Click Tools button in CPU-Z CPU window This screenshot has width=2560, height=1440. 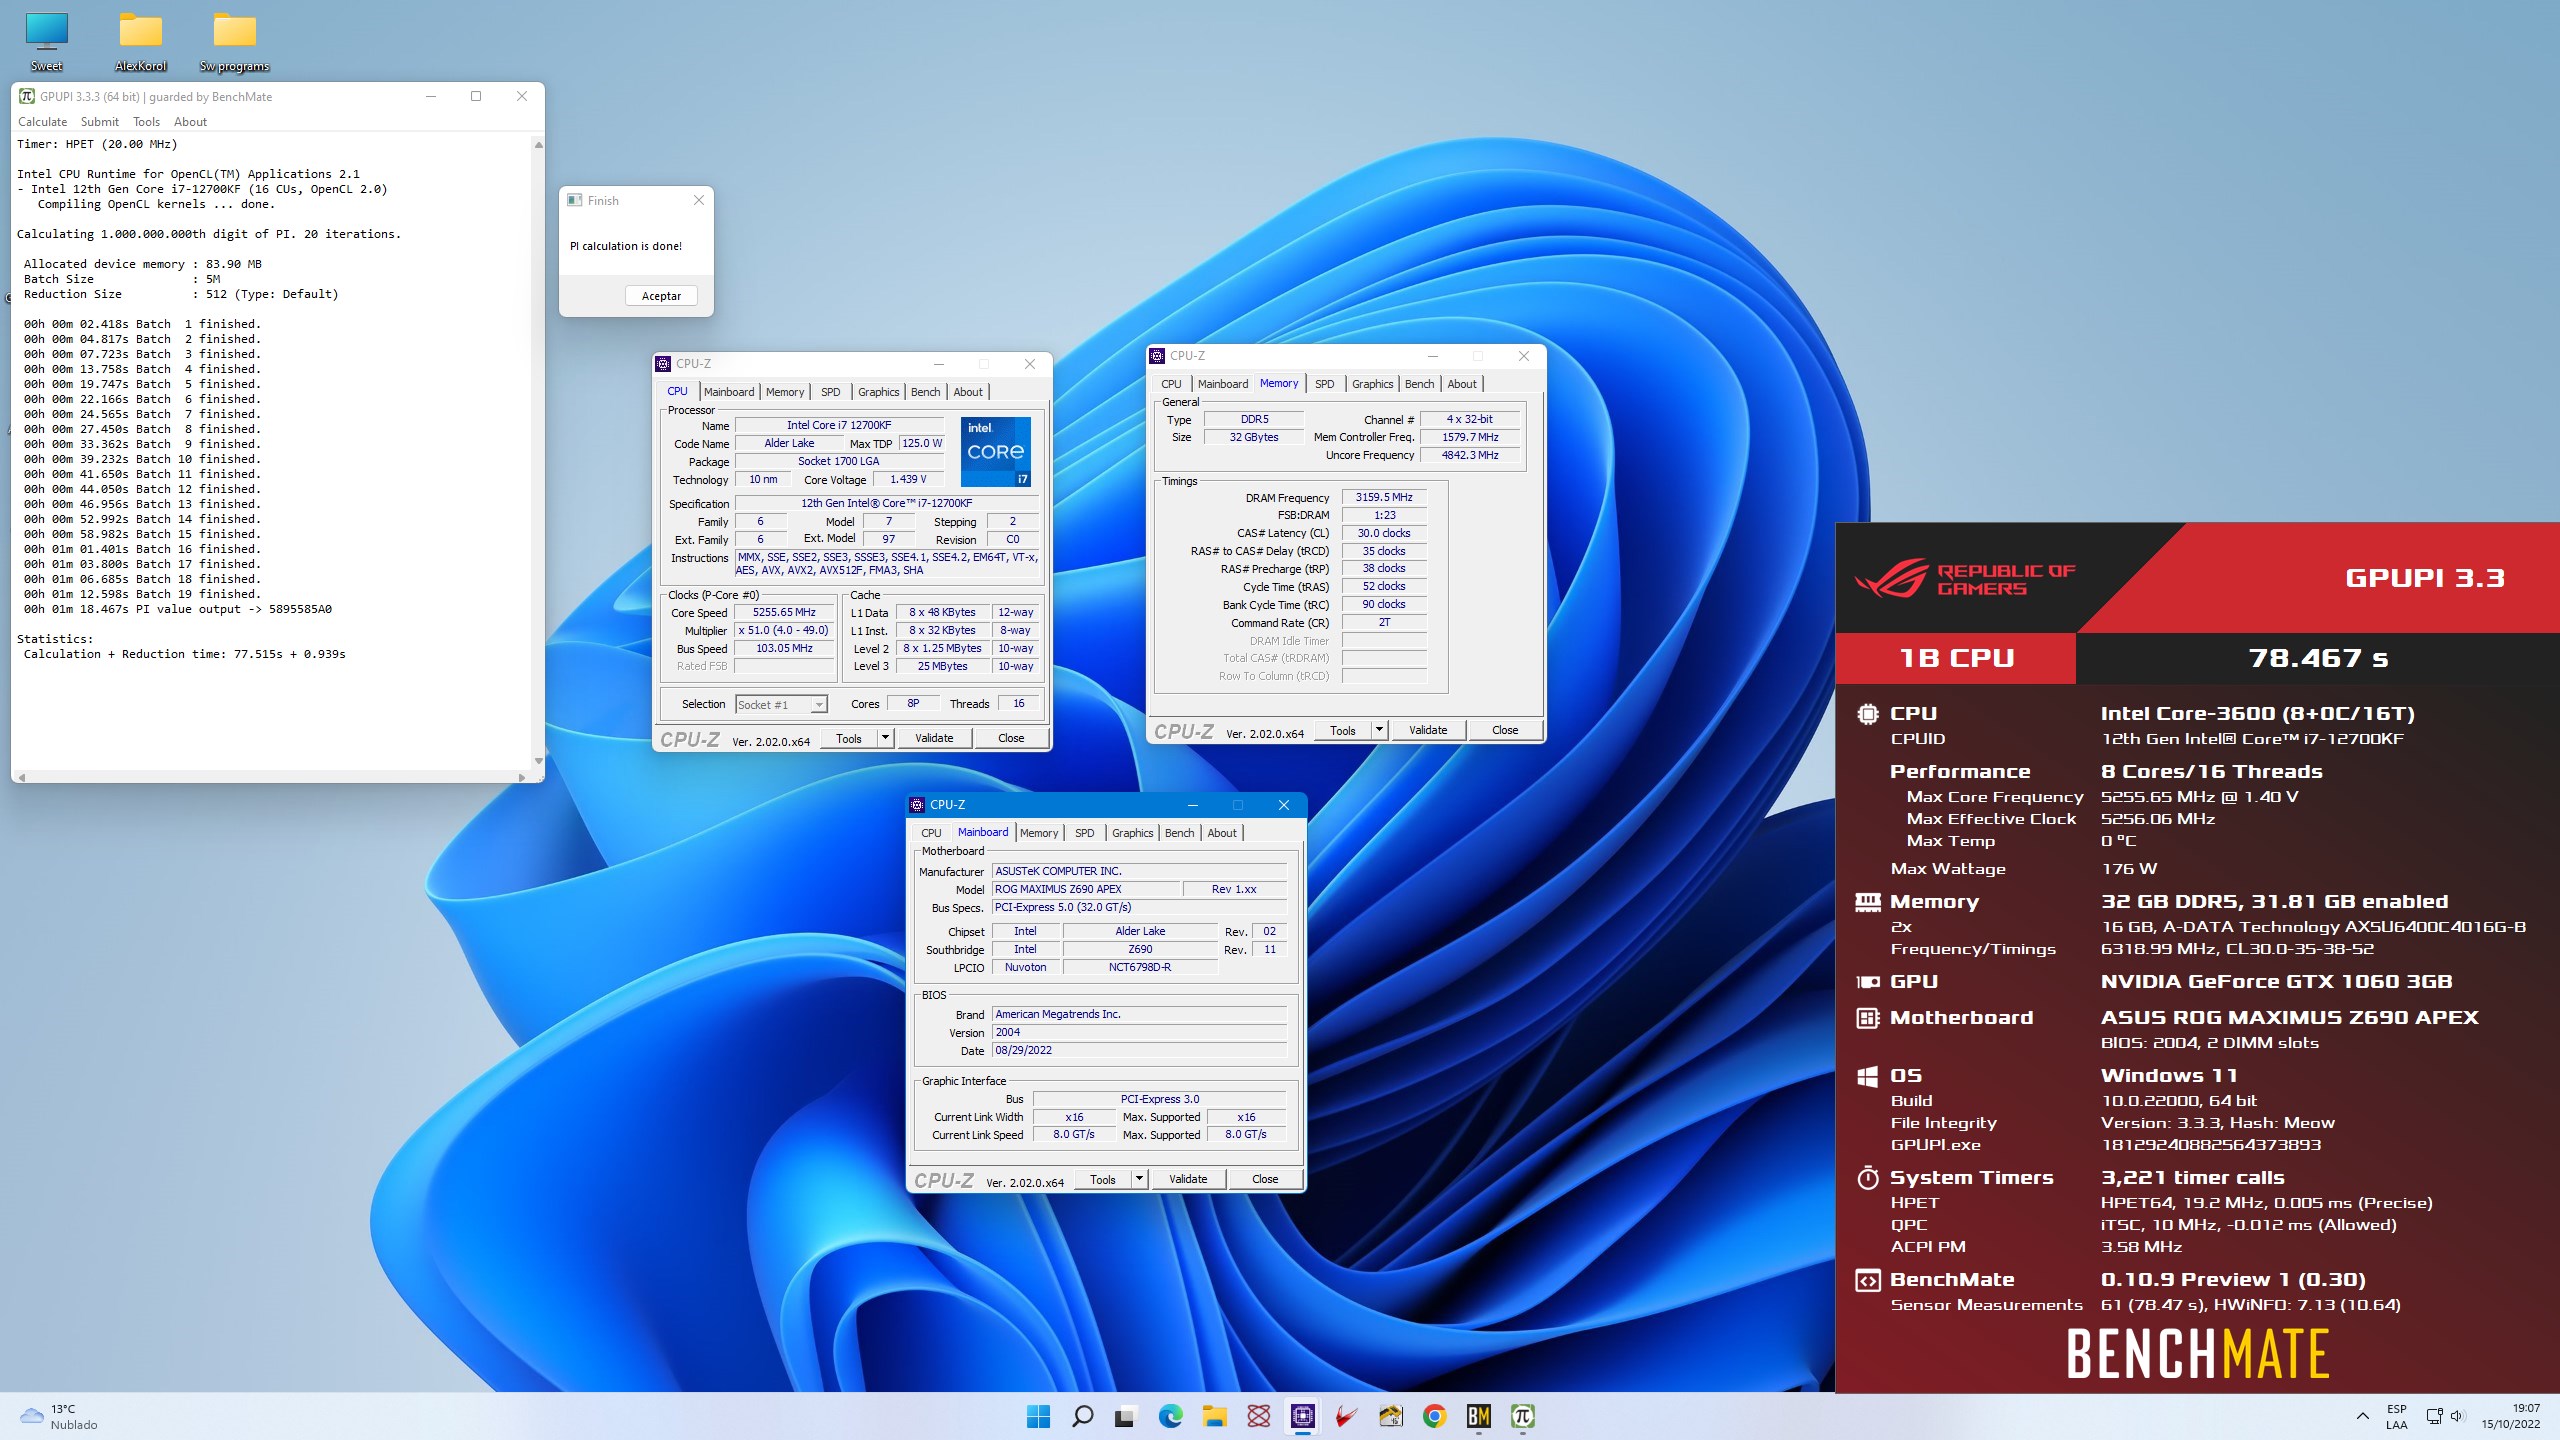point(849,738)
